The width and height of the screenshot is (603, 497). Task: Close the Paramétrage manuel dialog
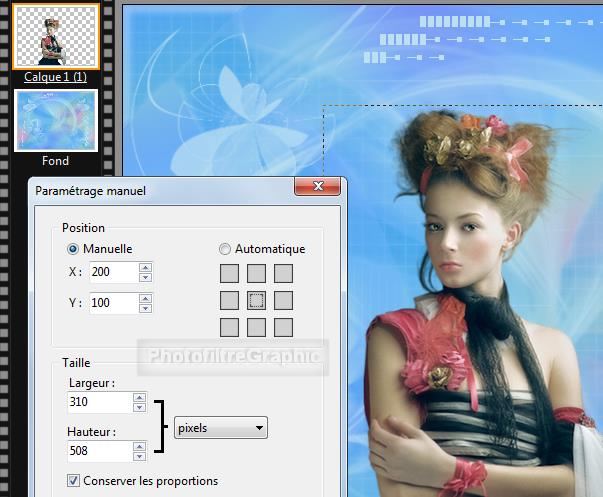pos(318,186)
